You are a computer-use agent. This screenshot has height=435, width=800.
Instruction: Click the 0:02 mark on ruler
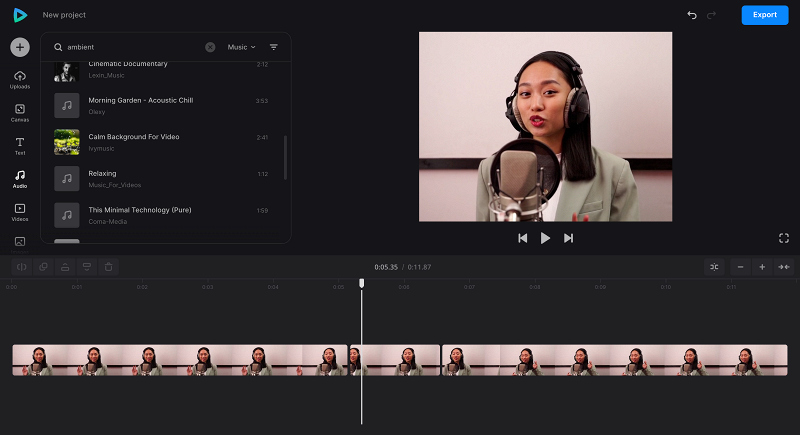point(142,287)
